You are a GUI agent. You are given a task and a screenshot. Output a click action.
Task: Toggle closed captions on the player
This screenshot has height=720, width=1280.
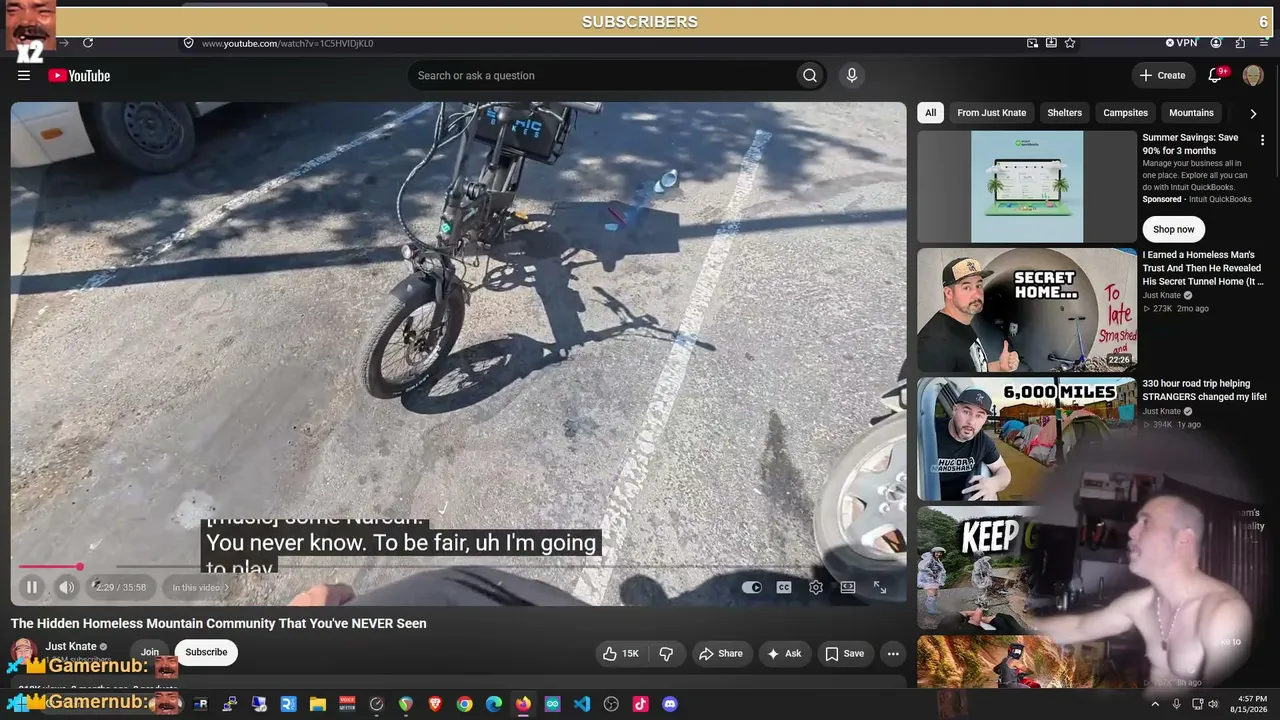click(x=784, y=588)
